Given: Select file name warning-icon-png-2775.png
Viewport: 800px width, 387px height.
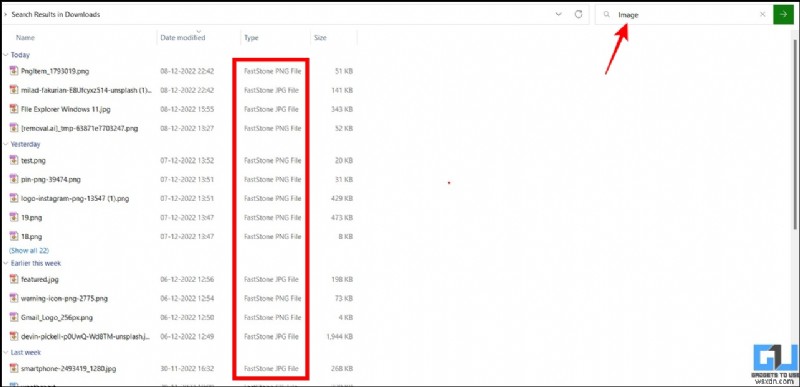Looking at the screenshot, I should pos(64,298).
